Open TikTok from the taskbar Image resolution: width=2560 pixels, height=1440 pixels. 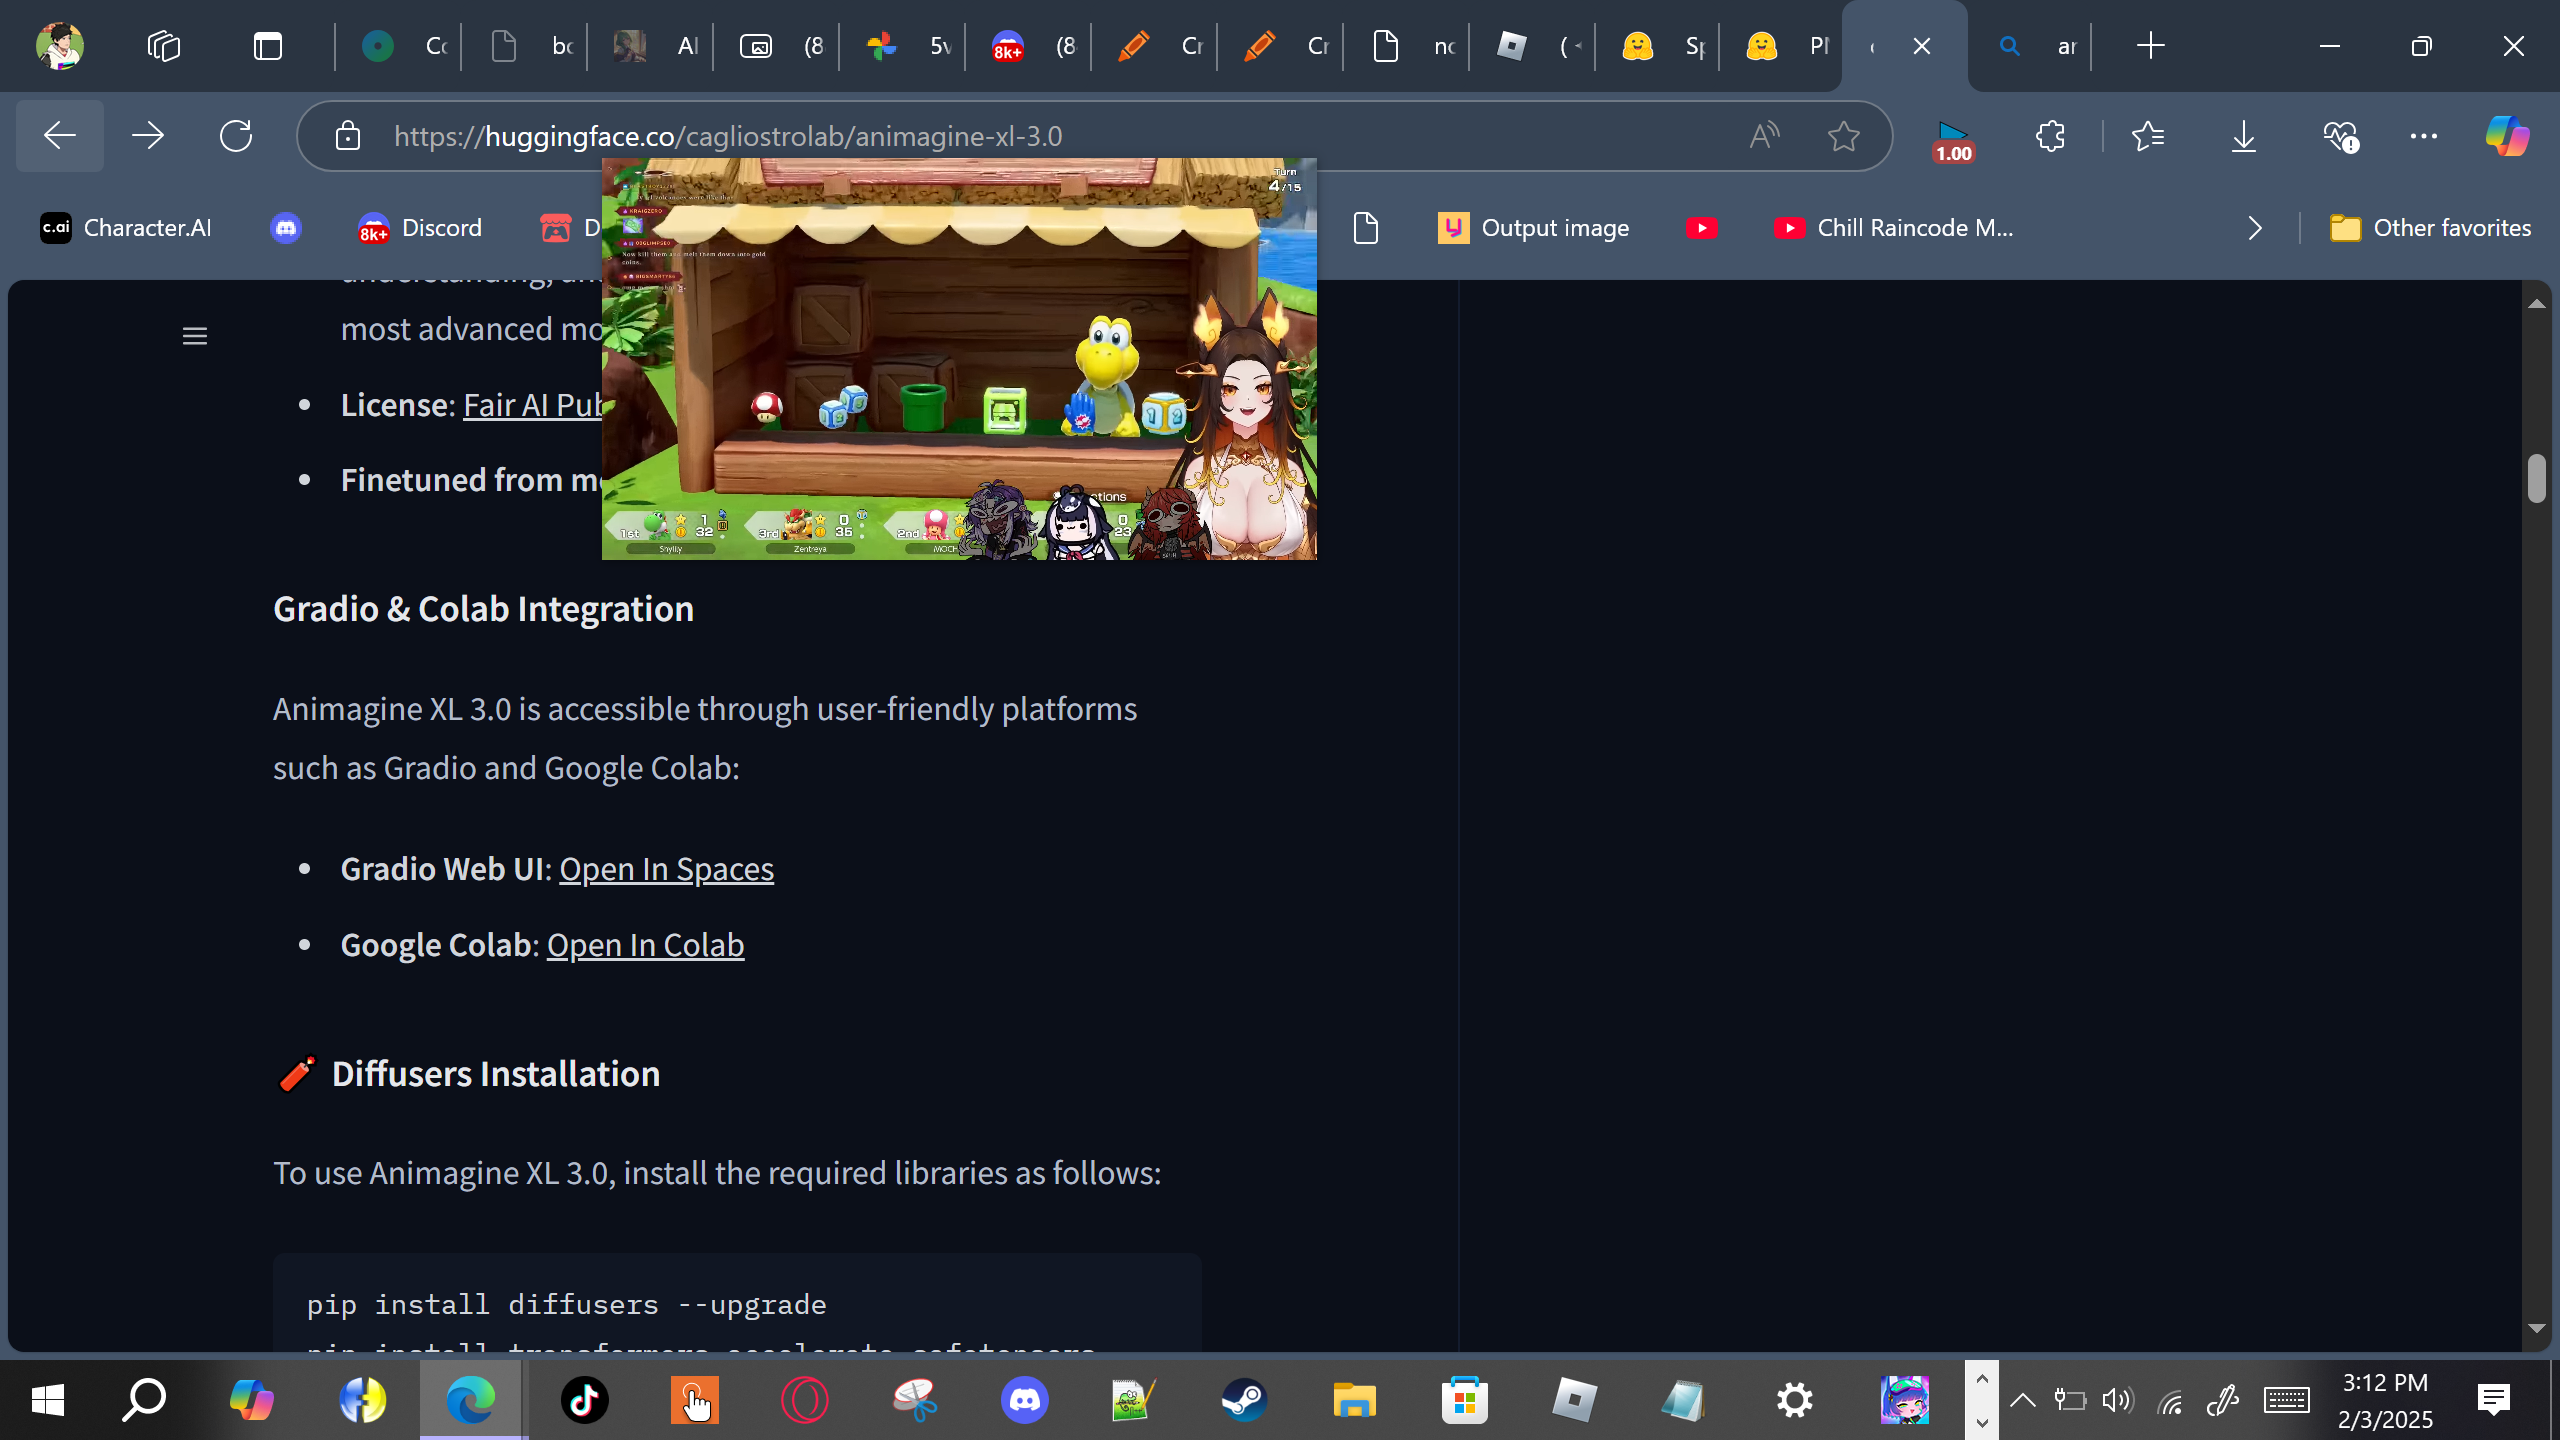coord(584,1400)
